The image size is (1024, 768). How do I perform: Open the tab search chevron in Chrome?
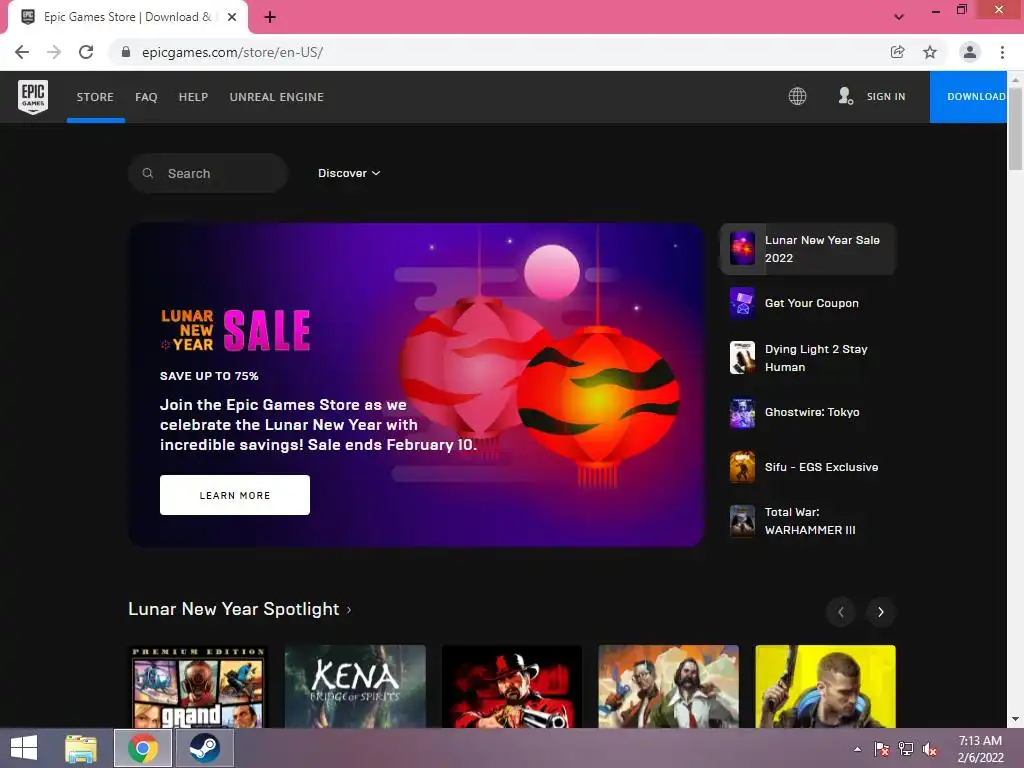[x=899, y=17]
